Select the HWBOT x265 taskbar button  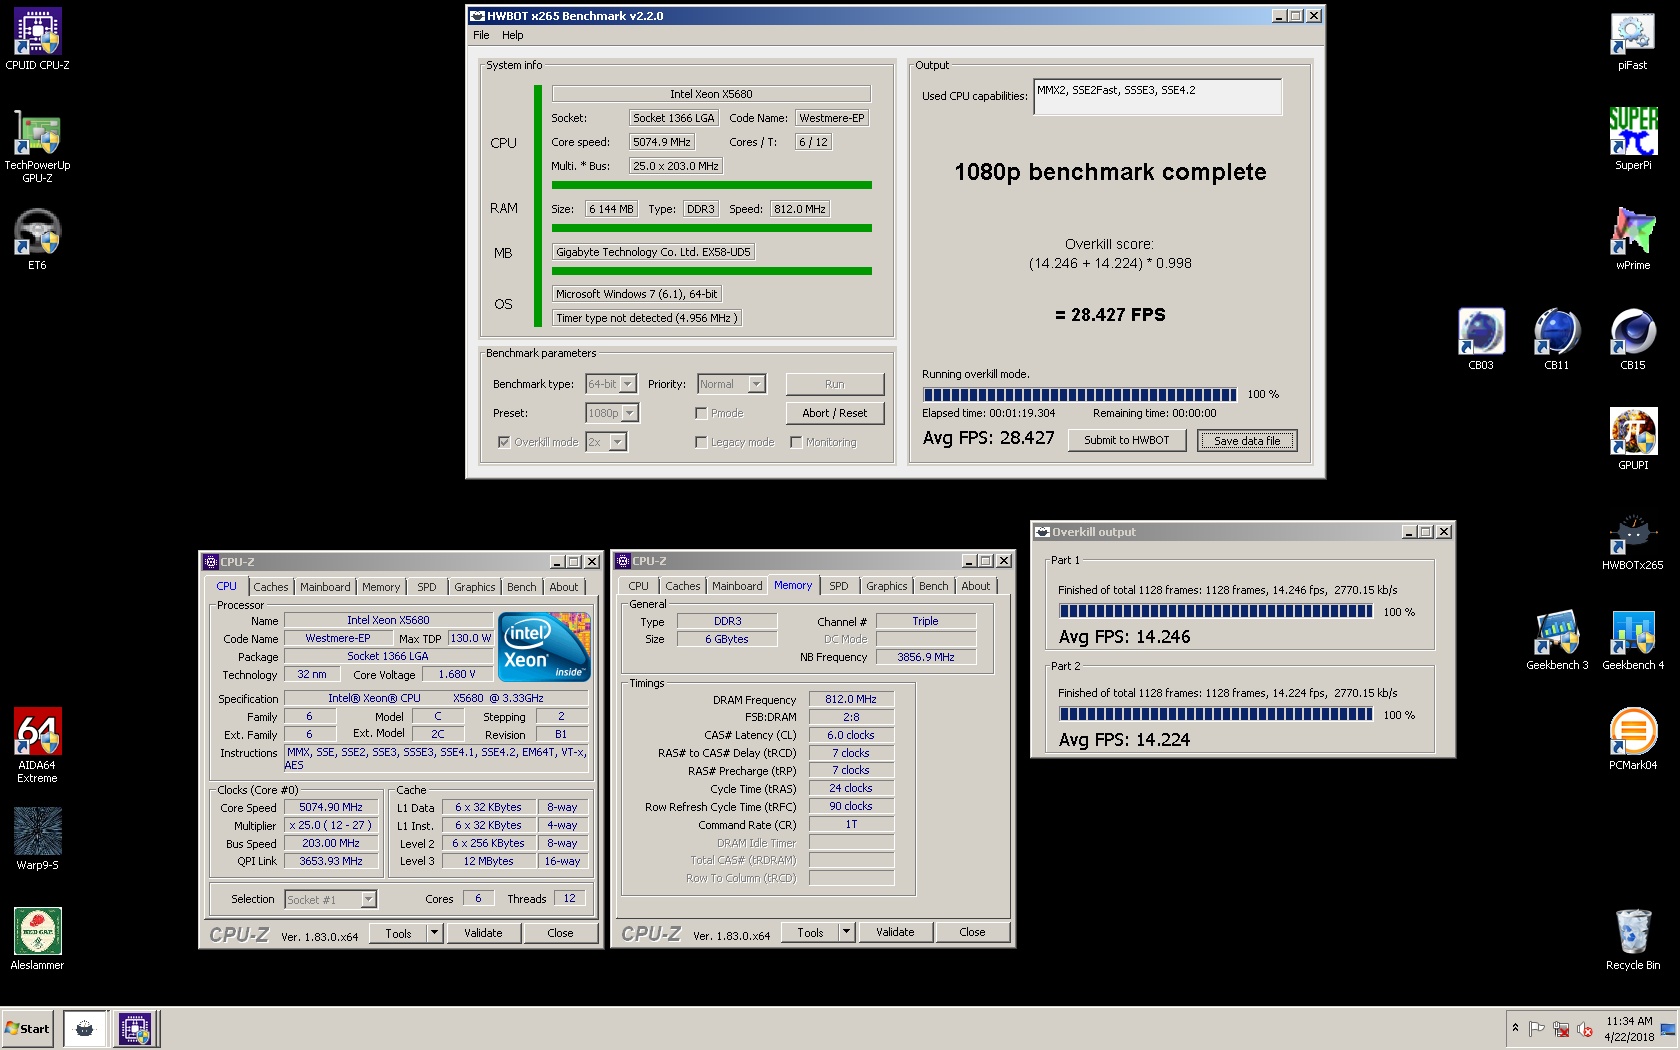[85, 1028]
